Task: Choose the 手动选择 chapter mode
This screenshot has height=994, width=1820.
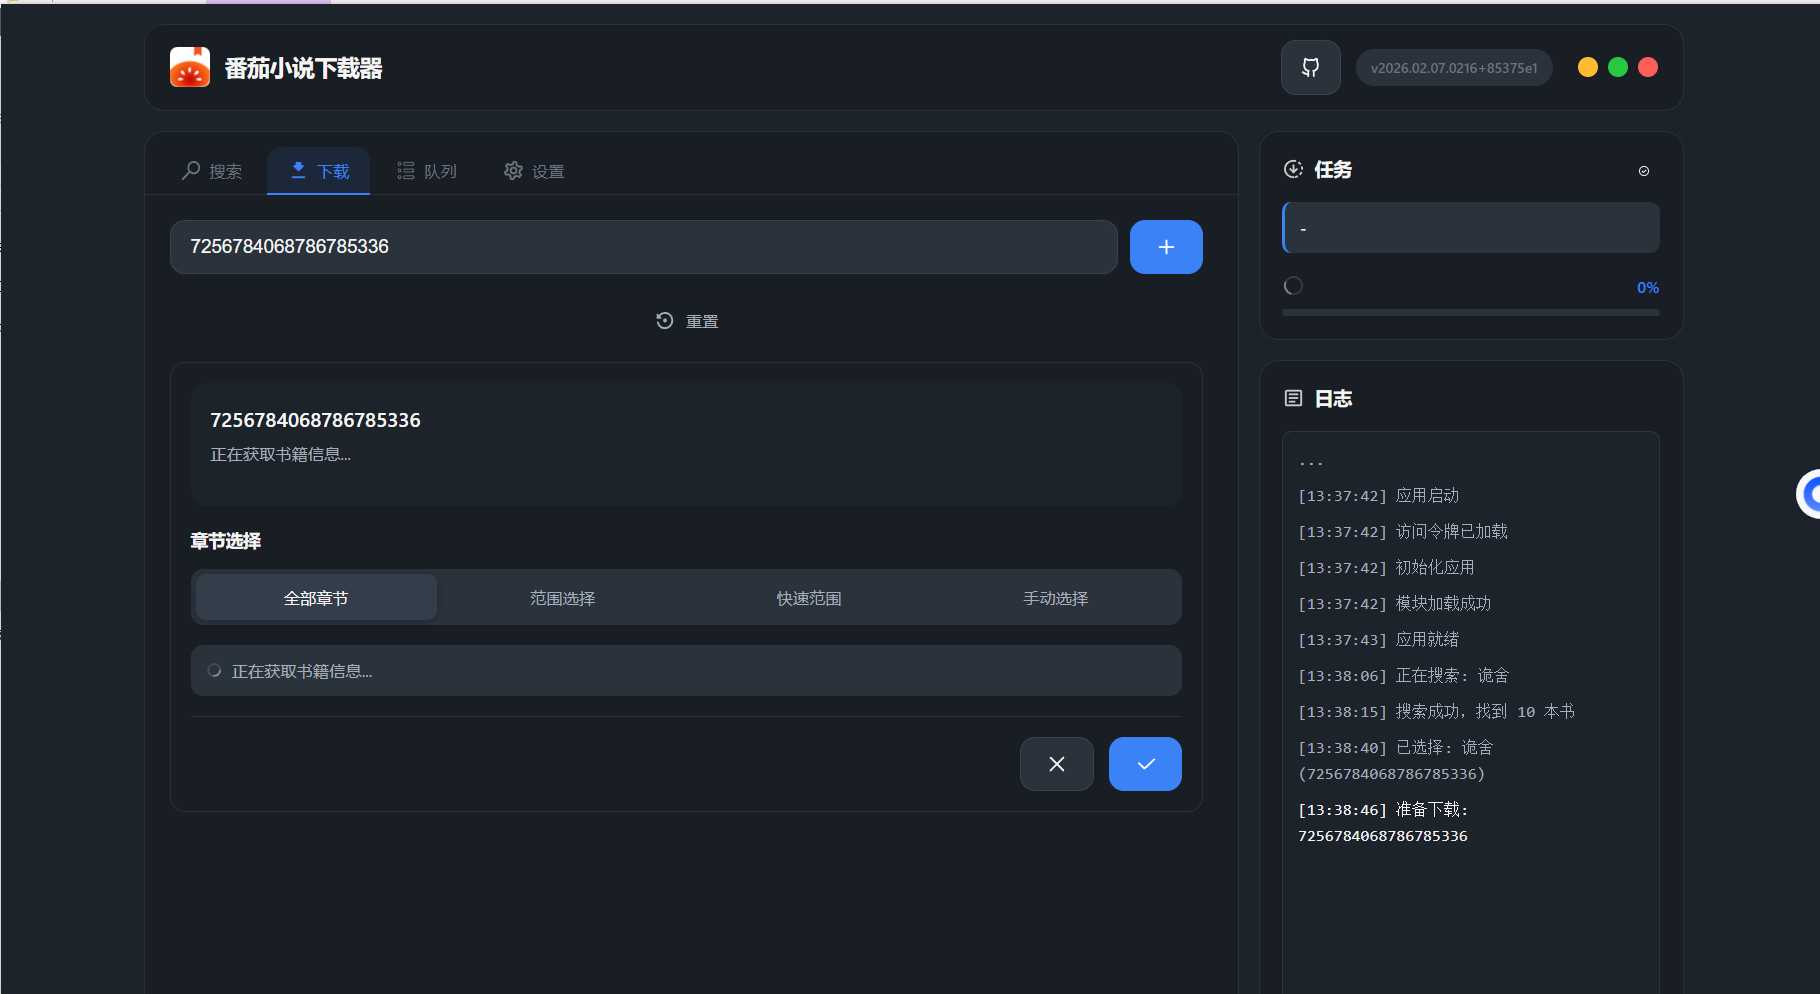Action: (x=1055, y=598)
